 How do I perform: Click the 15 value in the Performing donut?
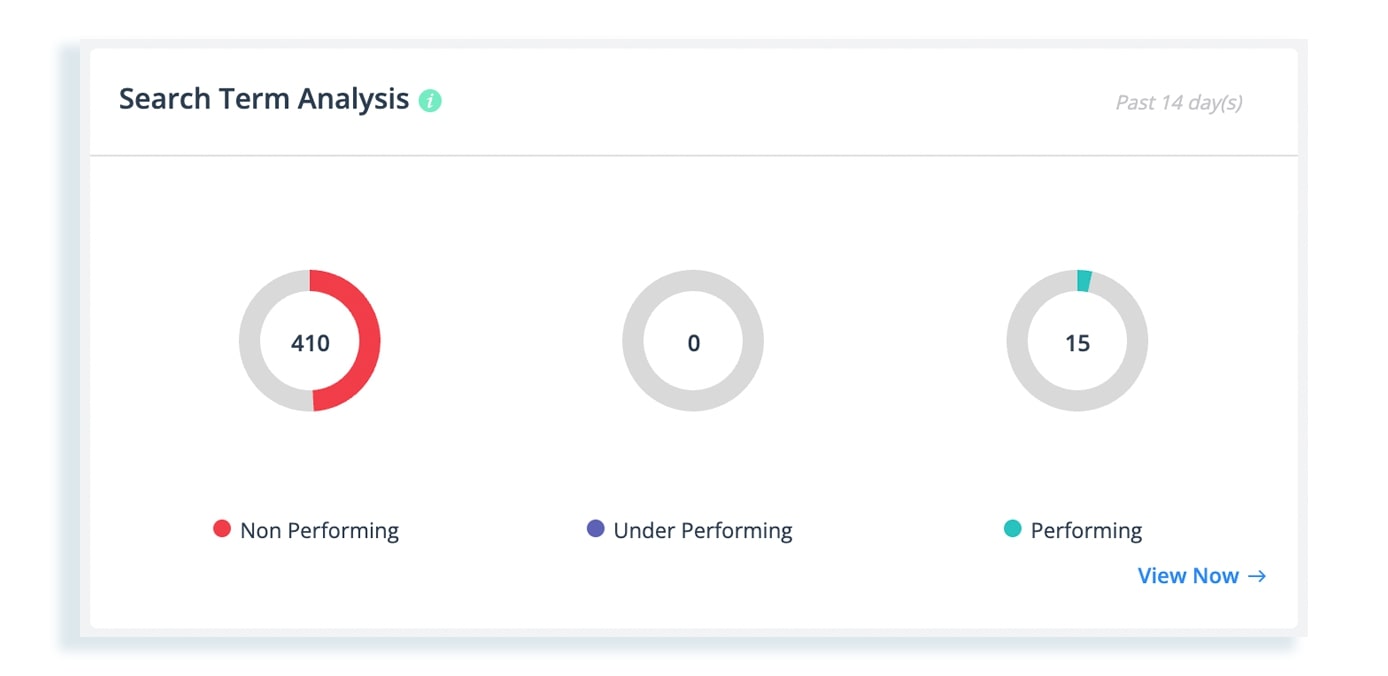click(x=1077, y=343)
